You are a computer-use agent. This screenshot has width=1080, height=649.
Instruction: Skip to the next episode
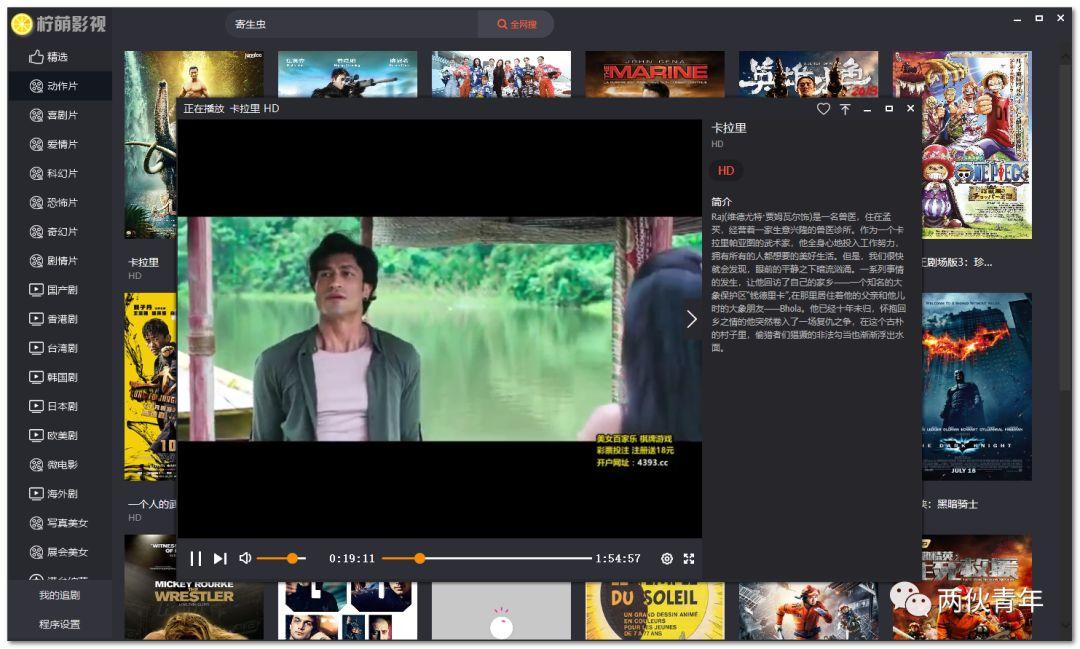[x=220, y=559]
